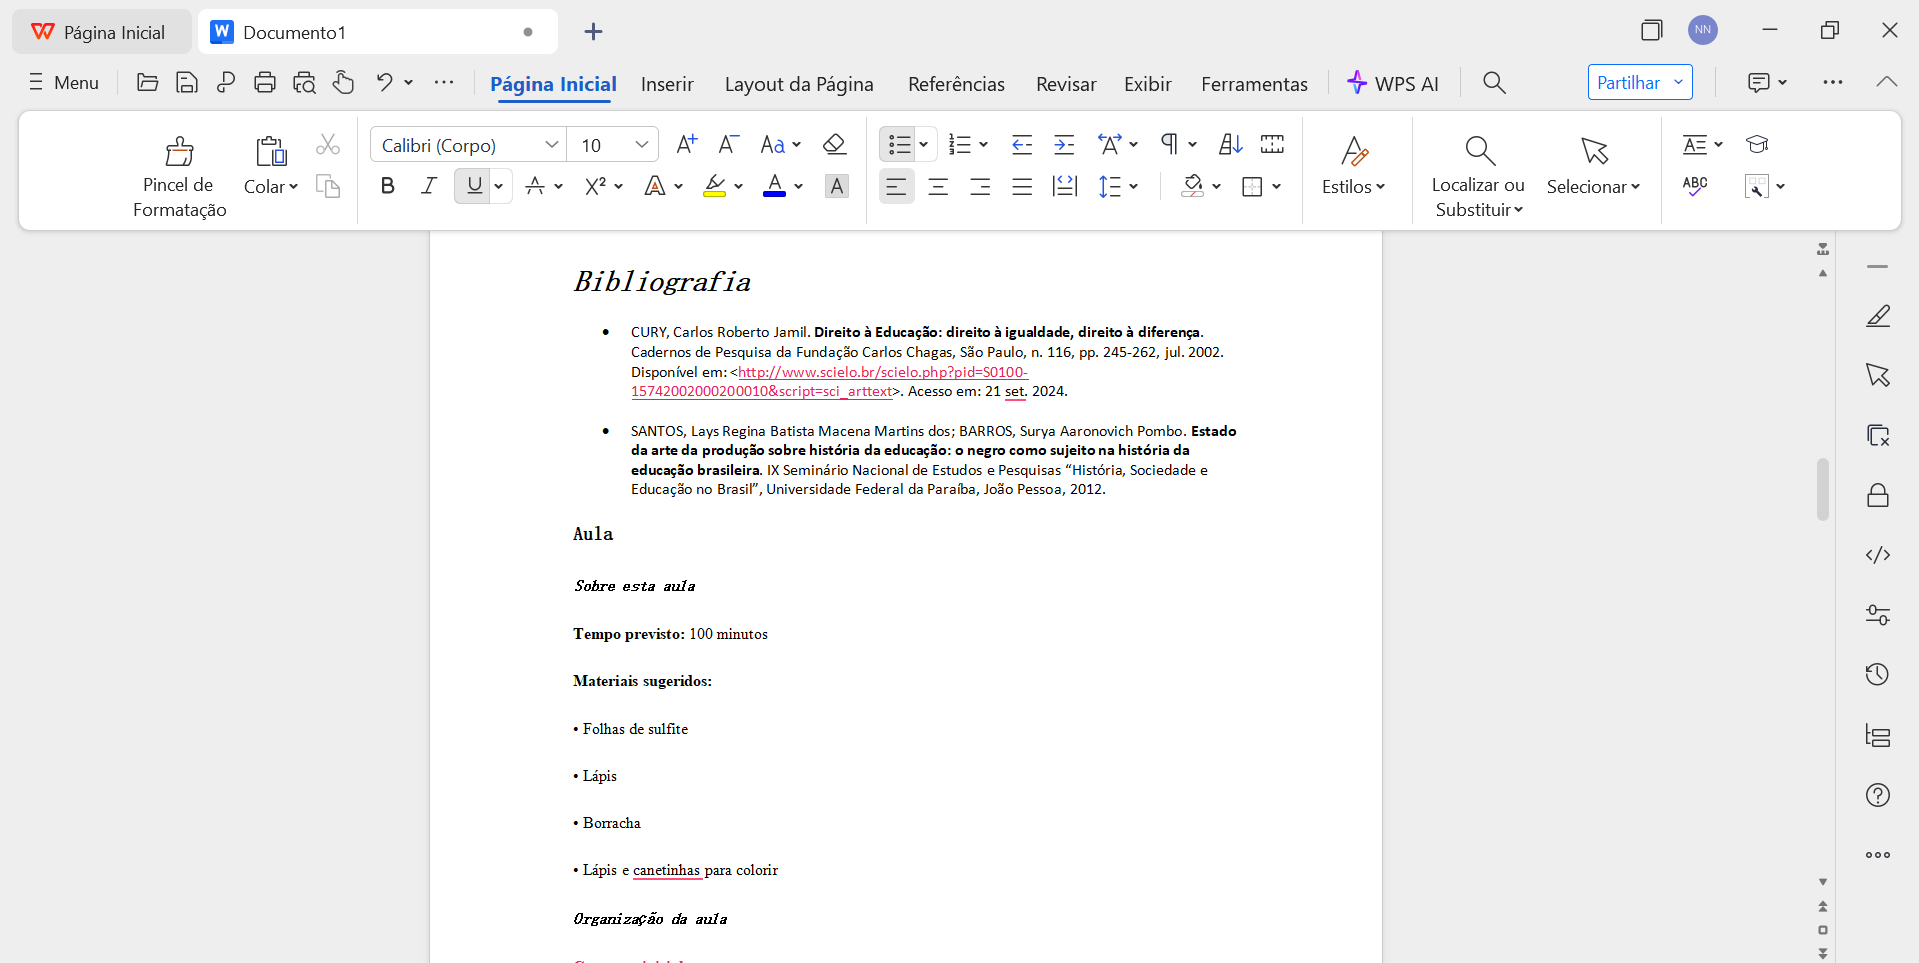Select the ABC spell check icon
The image size is (1919, 963).
1695,185
